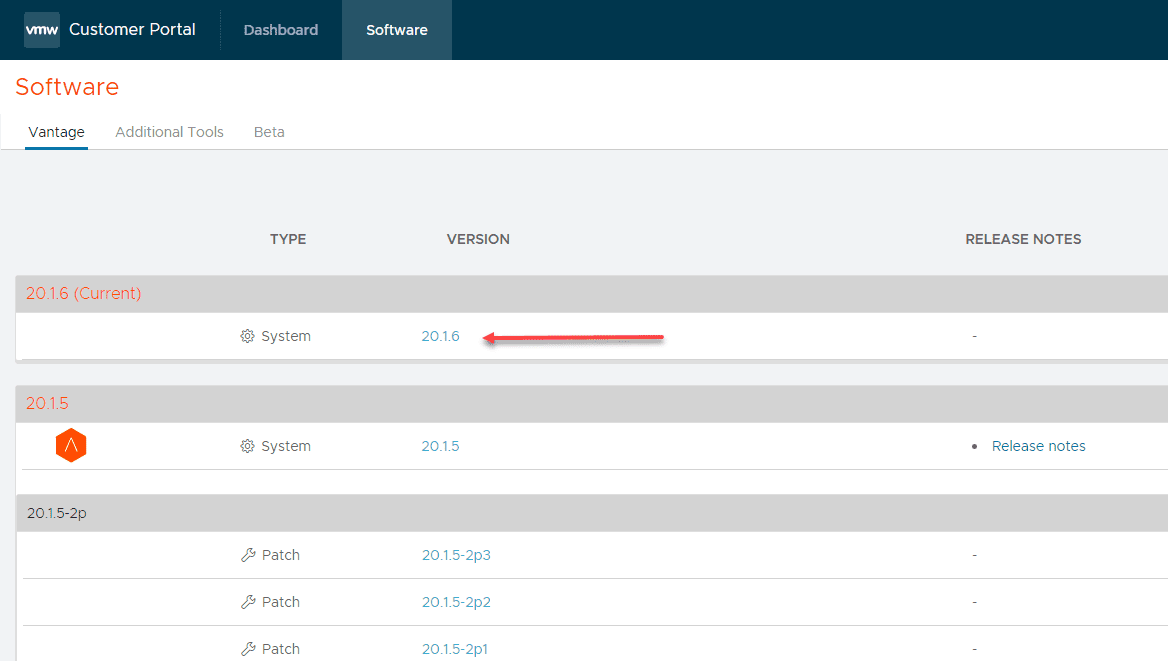Open the 20.1.5-2p3 patch link
Viewport: 1168px width, 661px height.
pos(456,555)
